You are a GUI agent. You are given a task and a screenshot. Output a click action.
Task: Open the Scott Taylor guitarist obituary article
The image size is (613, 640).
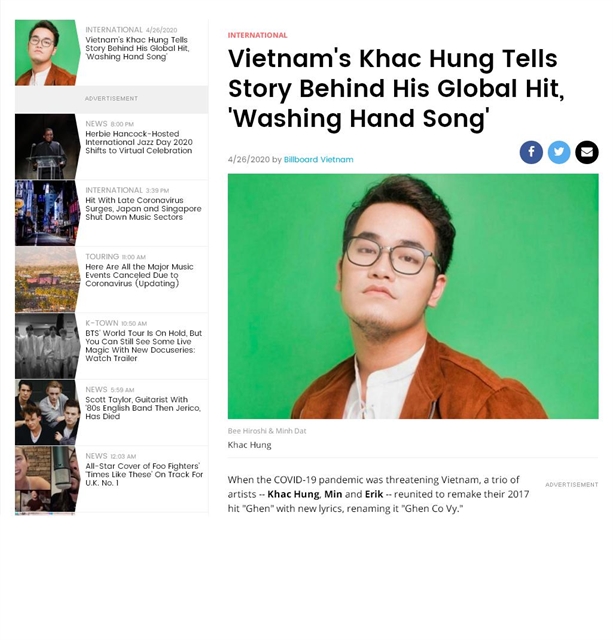point(143,408)
